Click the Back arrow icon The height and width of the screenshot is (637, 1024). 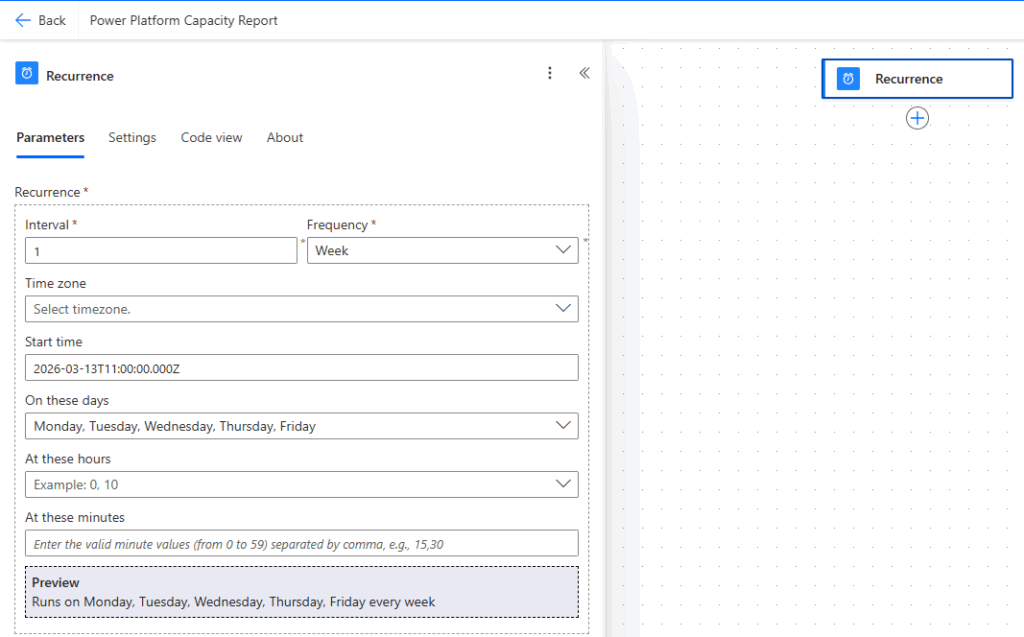(23, 20)
